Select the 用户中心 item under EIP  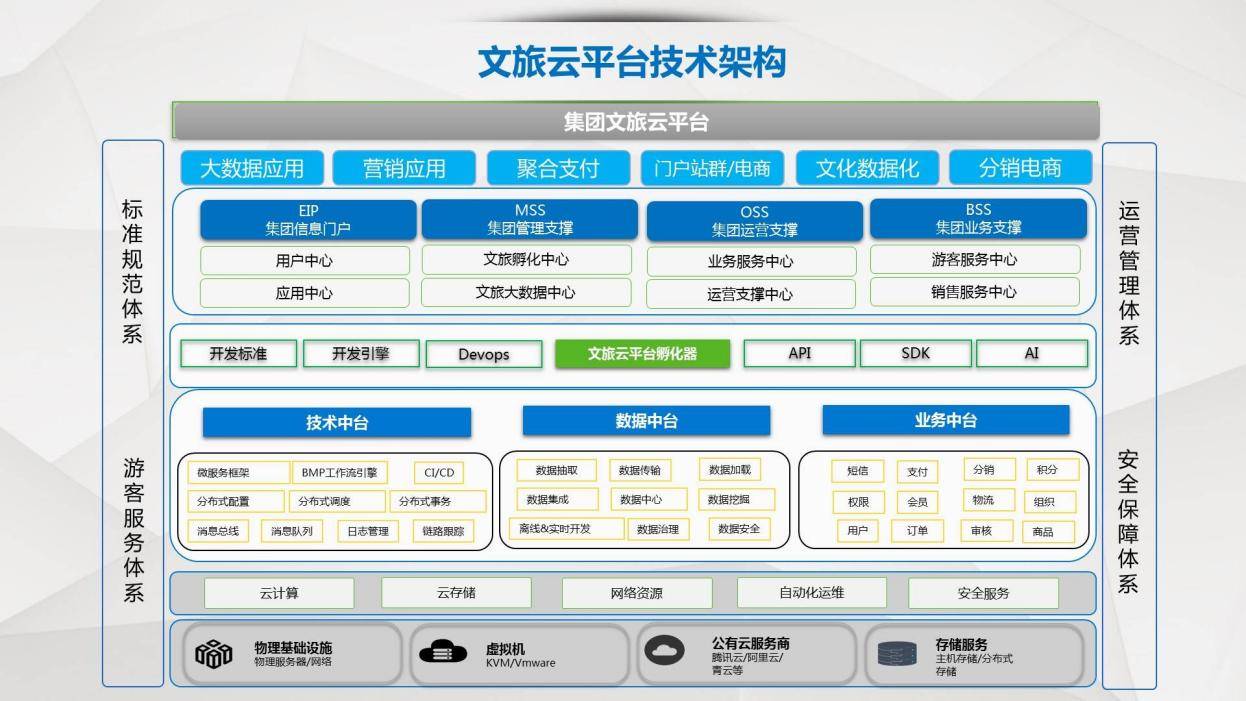(307, 260)
